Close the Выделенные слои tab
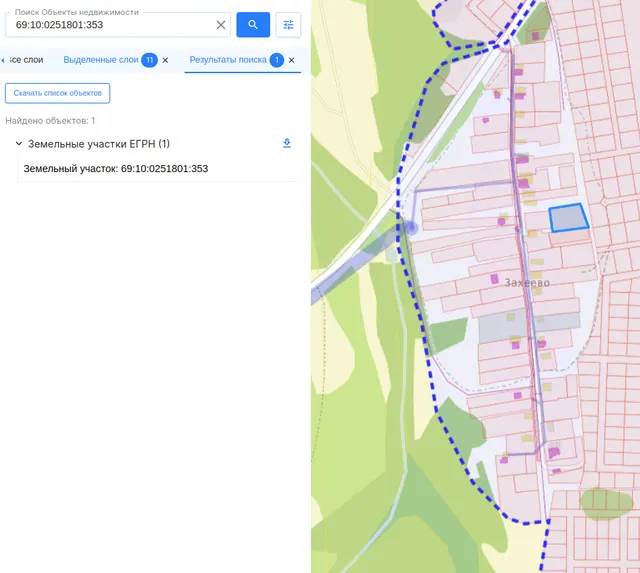Viewport: 640px width, 573px height. click(x=165, y=60)
